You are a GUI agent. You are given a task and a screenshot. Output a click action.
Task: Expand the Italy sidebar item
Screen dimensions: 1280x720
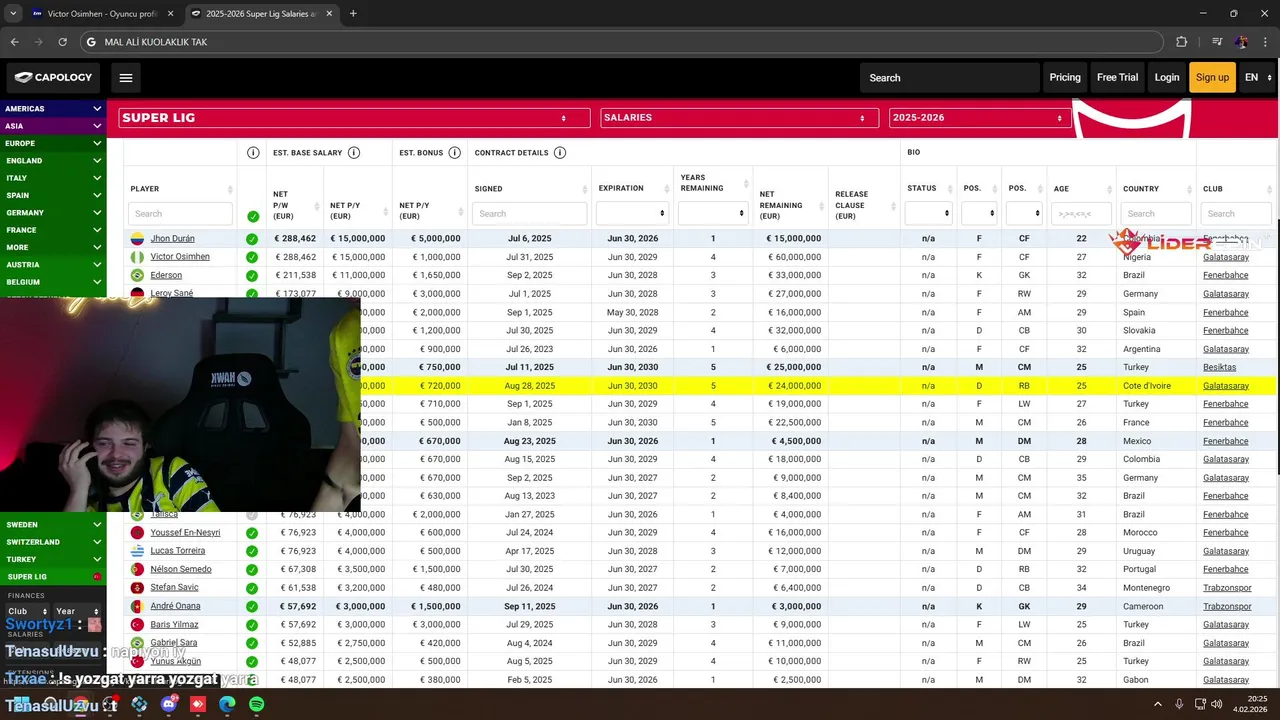pos(53,178)
